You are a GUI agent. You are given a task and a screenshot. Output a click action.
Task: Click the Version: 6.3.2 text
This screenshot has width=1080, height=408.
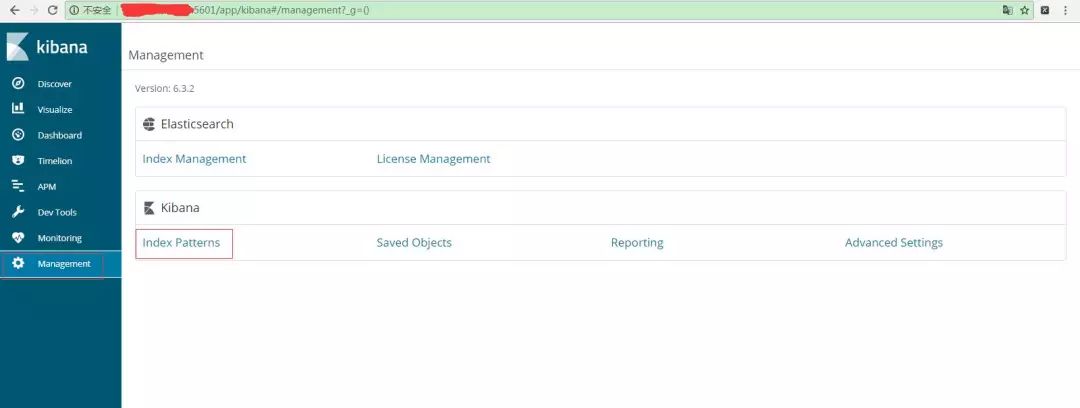pos(165,88)
